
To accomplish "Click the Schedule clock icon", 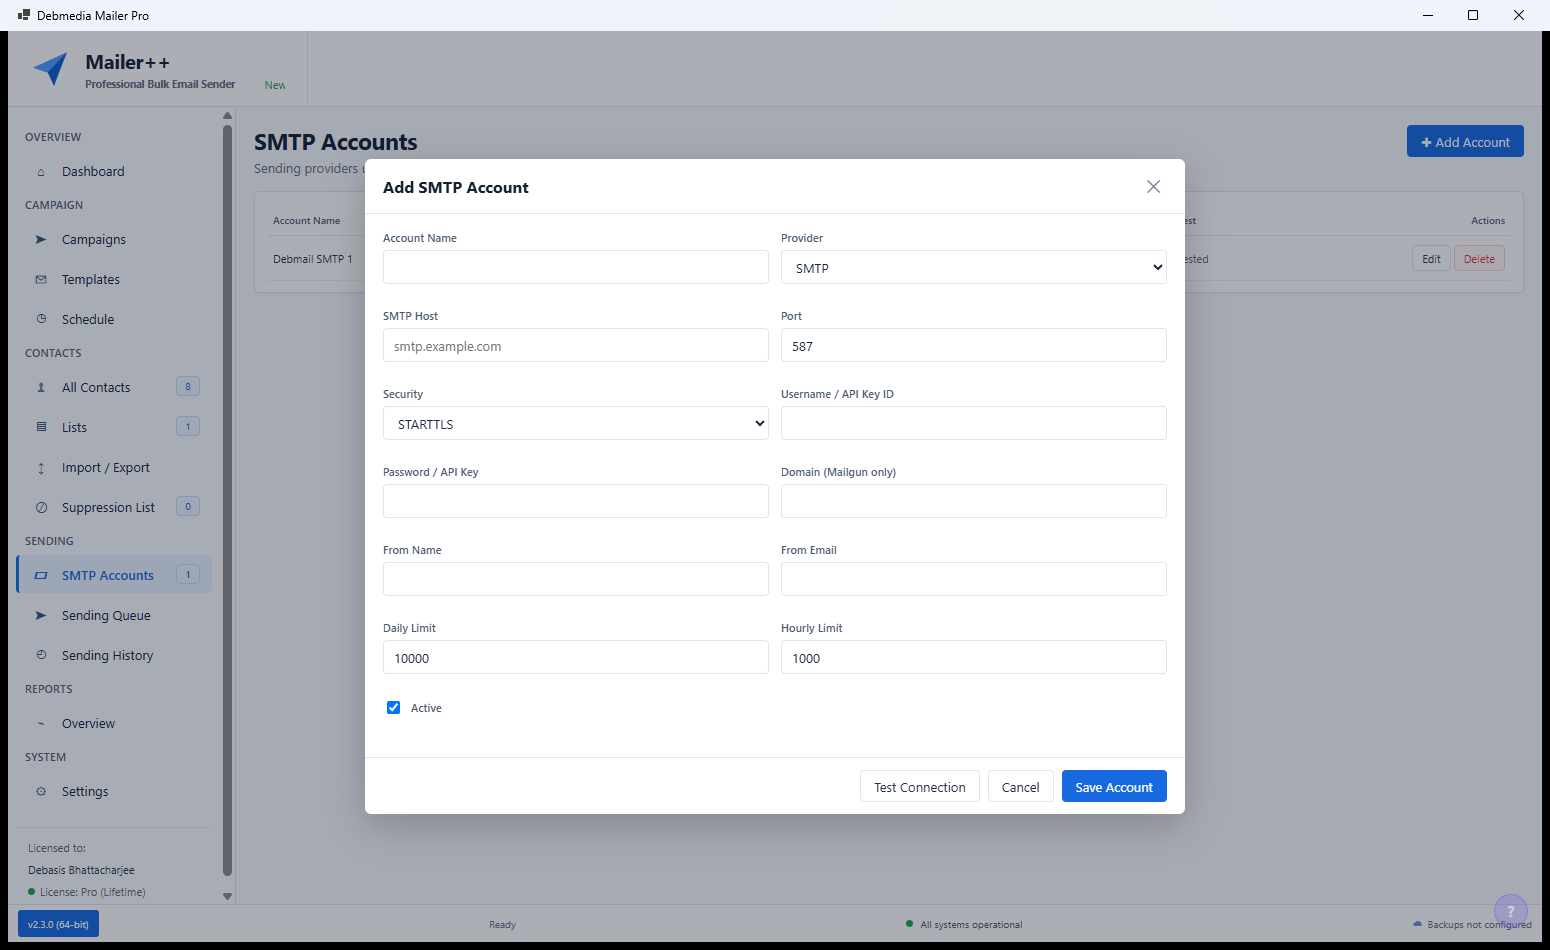I will (x=41, y=320).
